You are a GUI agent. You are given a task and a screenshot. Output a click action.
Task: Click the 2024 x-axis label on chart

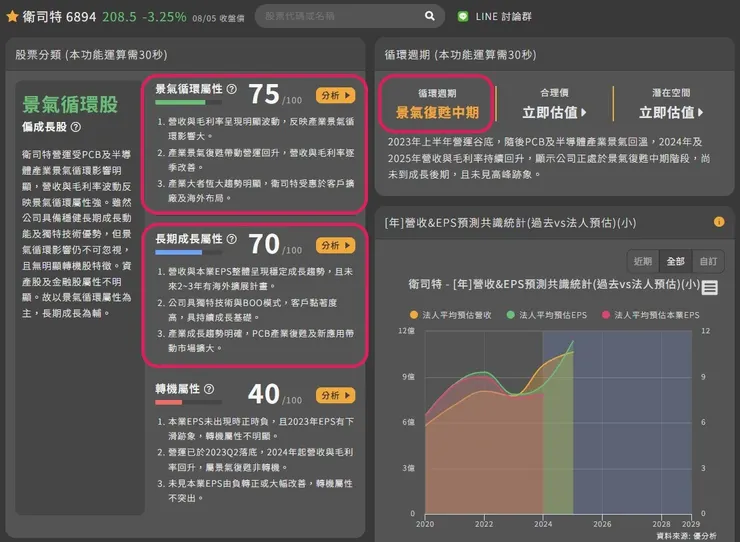click(x=543, y=524)
